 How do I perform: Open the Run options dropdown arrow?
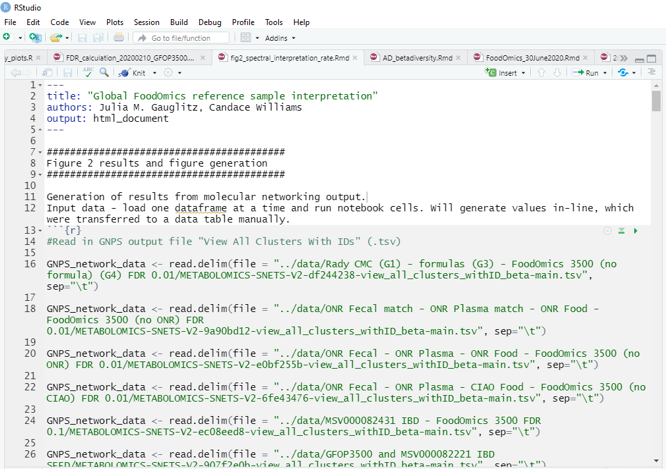605,73
